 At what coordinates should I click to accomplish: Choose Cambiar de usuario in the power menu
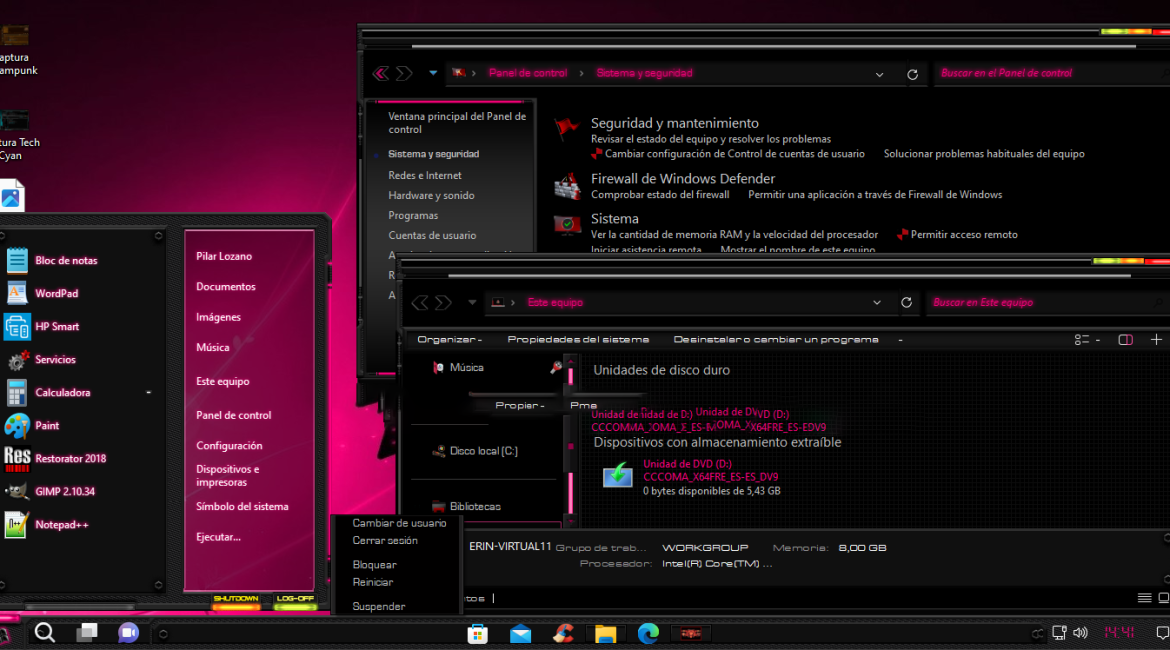(x=399, y=523)
